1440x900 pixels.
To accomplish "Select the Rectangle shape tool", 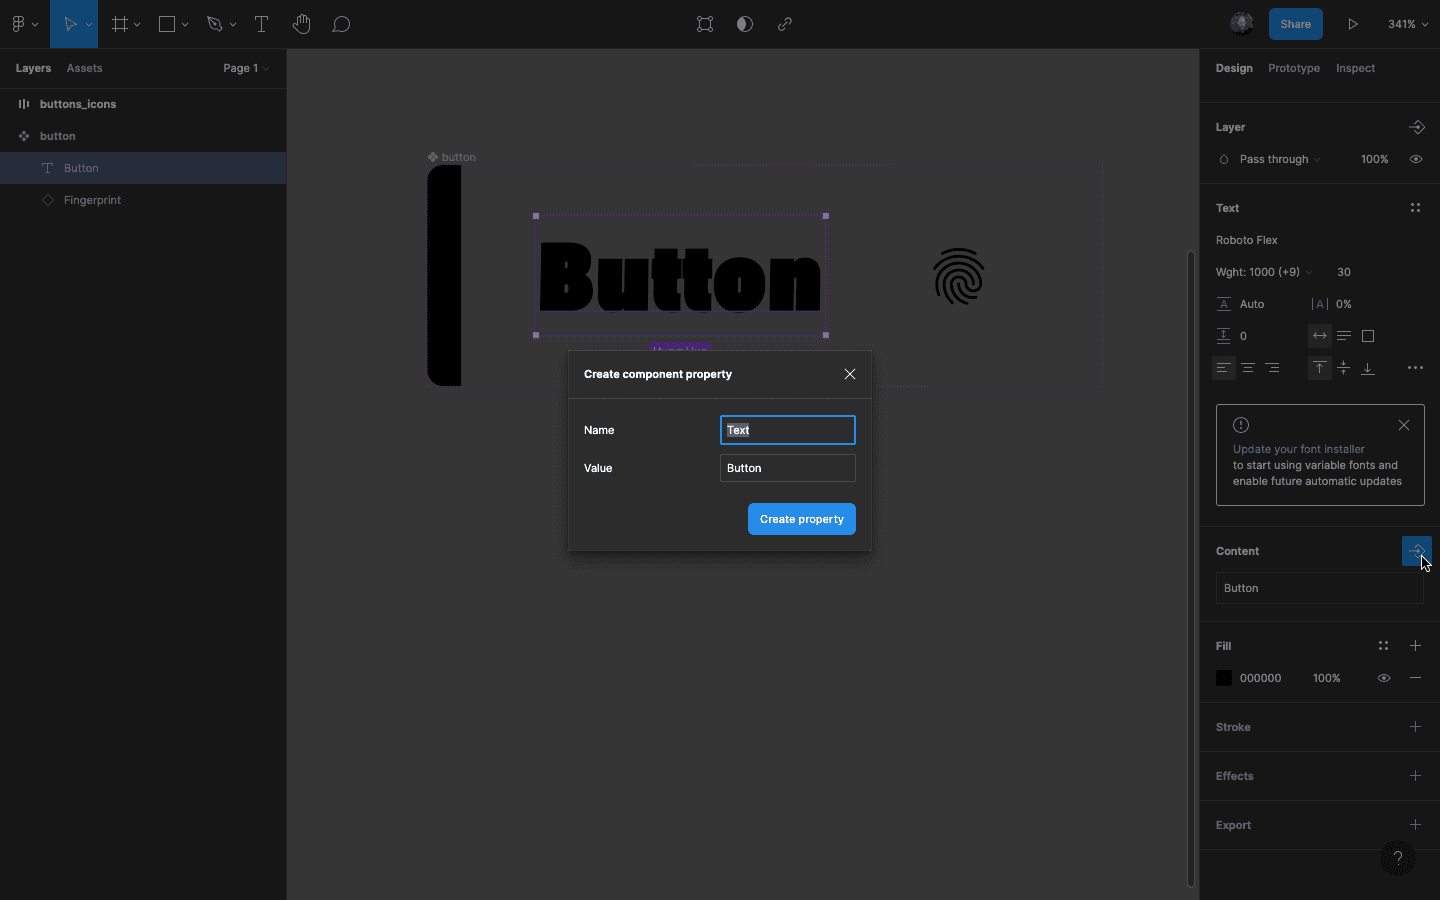I will (x=167, y=24).
